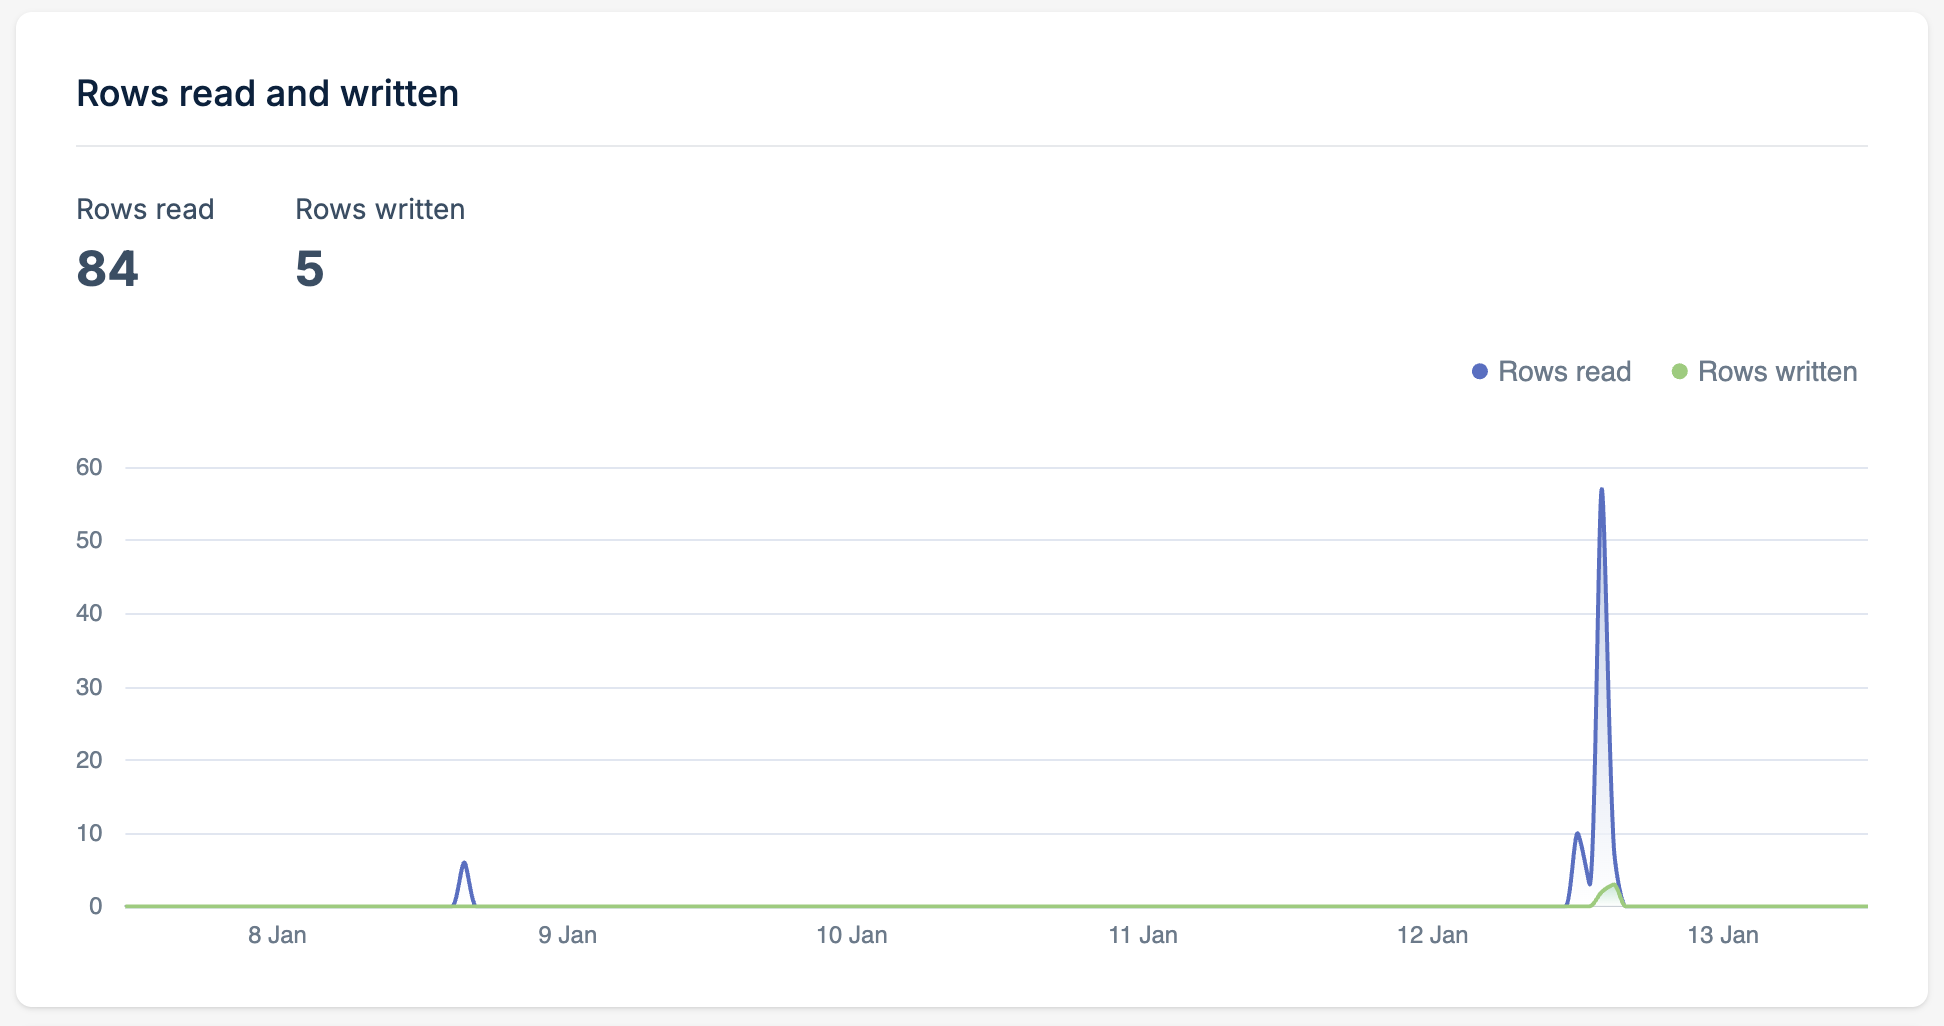Click the 13 Jan axis label
1944x1026 pixels.
coord(1723,935)
